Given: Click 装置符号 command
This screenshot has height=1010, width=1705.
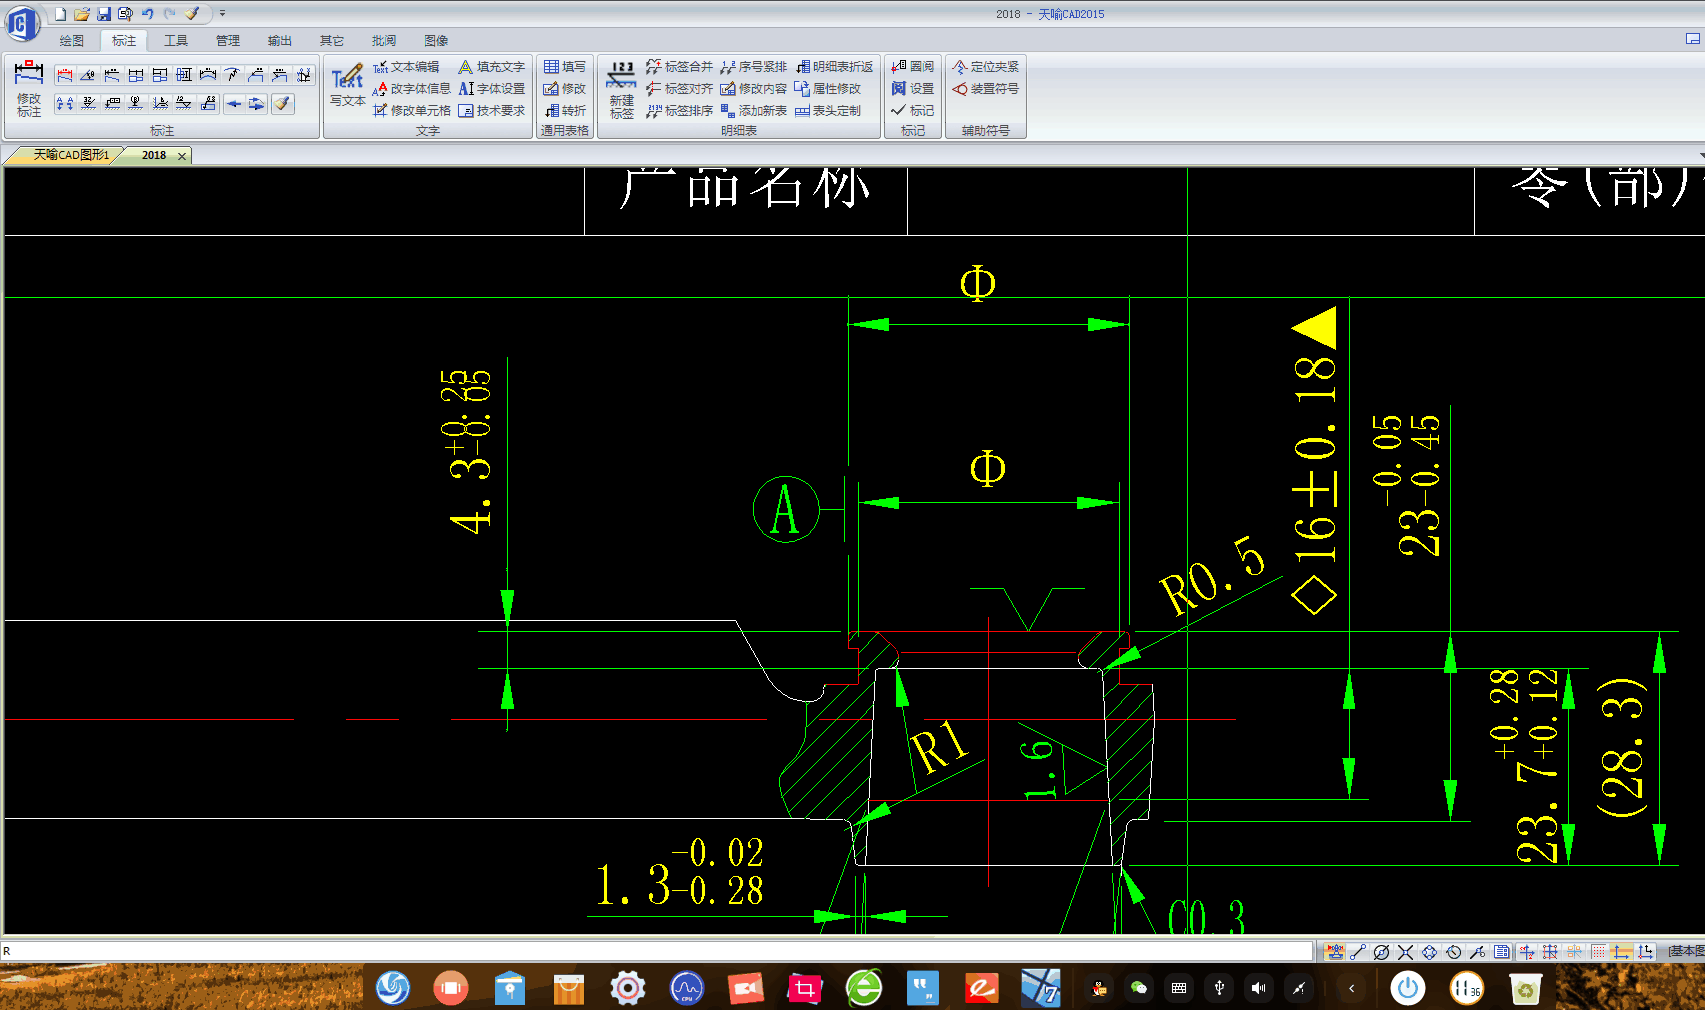Looking at the screenshot, I should [986, 89].
